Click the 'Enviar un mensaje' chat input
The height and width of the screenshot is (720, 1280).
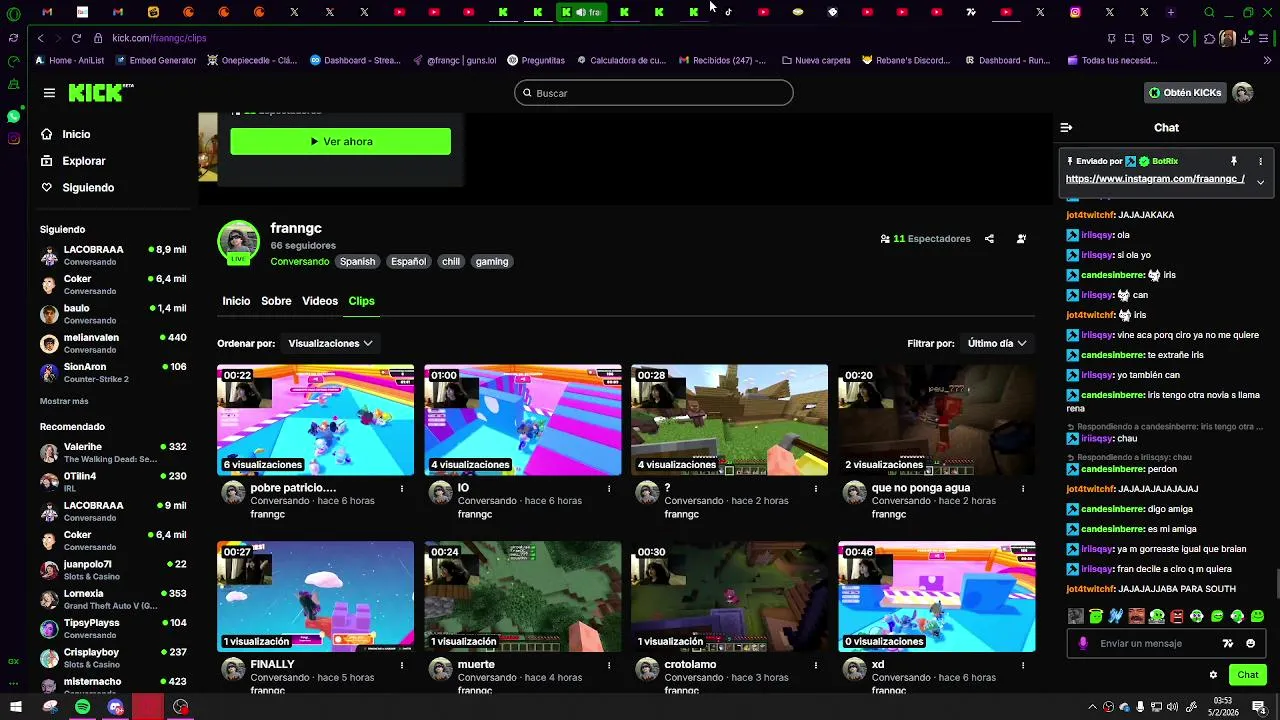(x=1152, y=644)
